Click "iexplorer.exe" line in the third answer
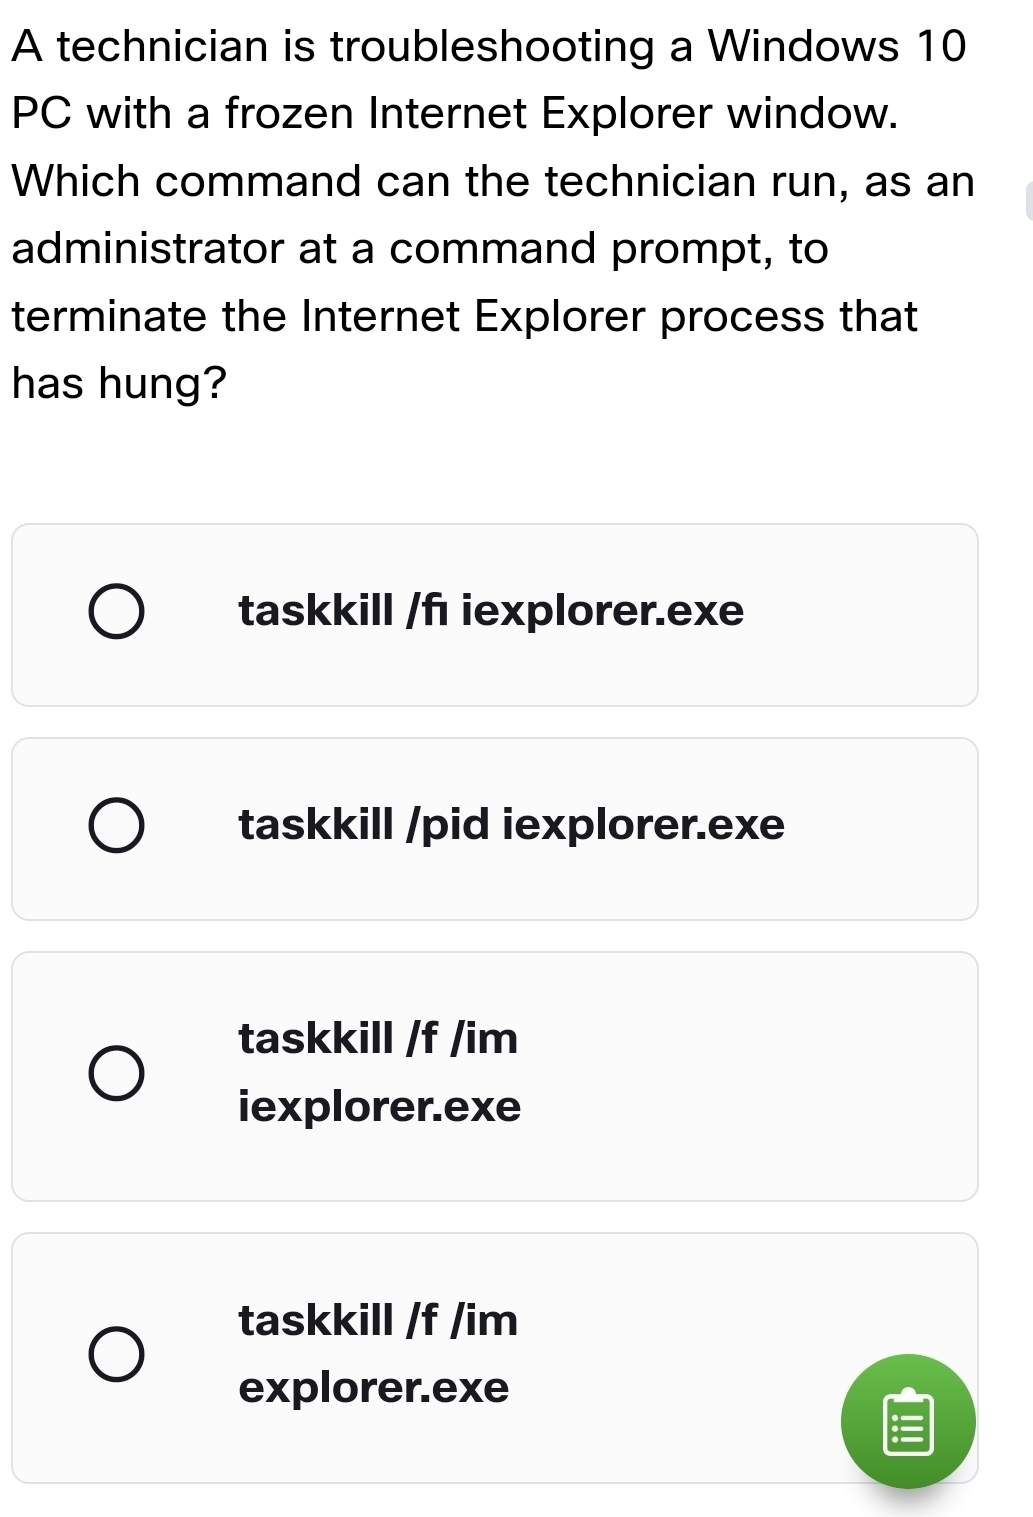Screen dimensions: 1033x1517 (380, 1106)
